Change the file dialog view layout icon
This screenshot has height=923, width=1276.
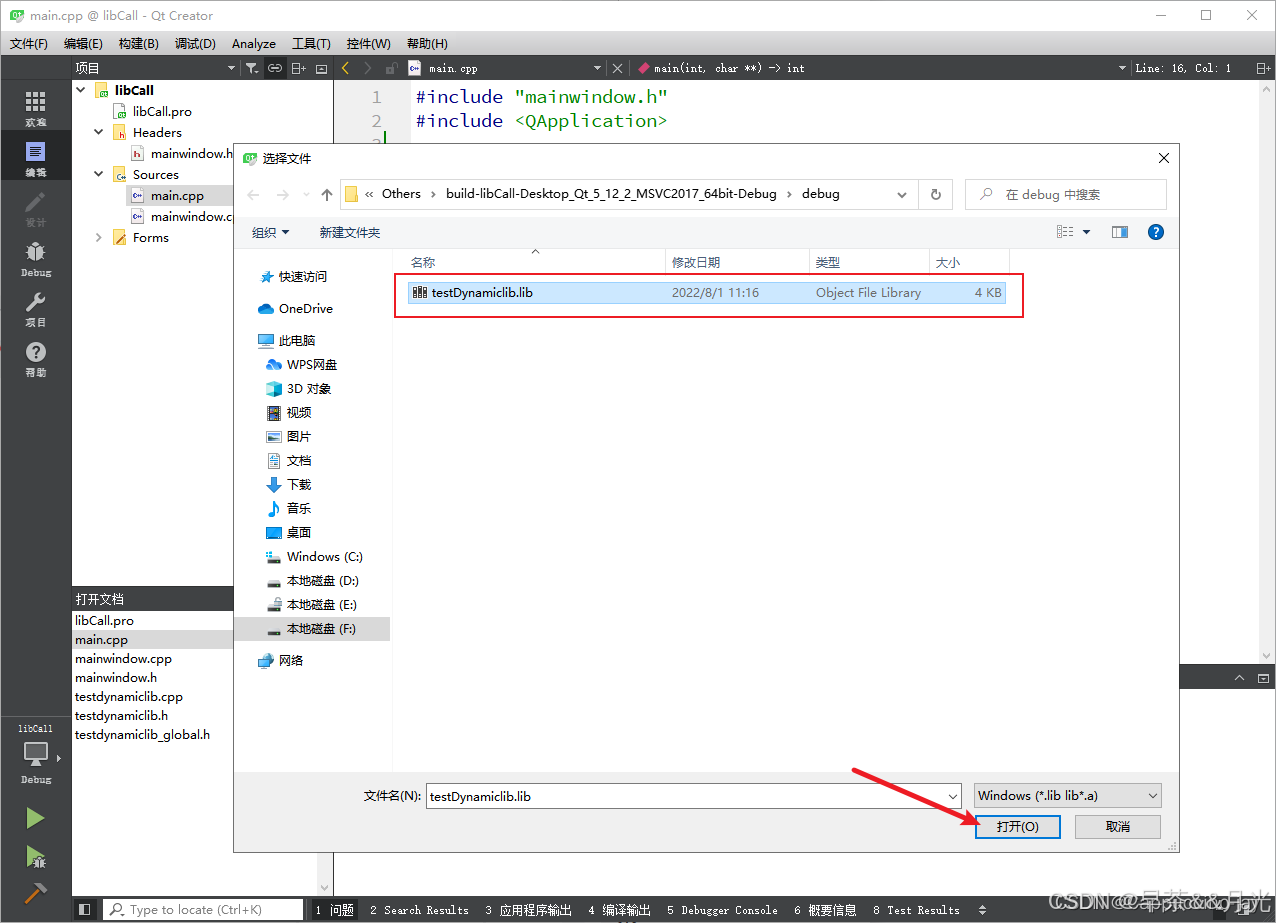pos(1065,232)
